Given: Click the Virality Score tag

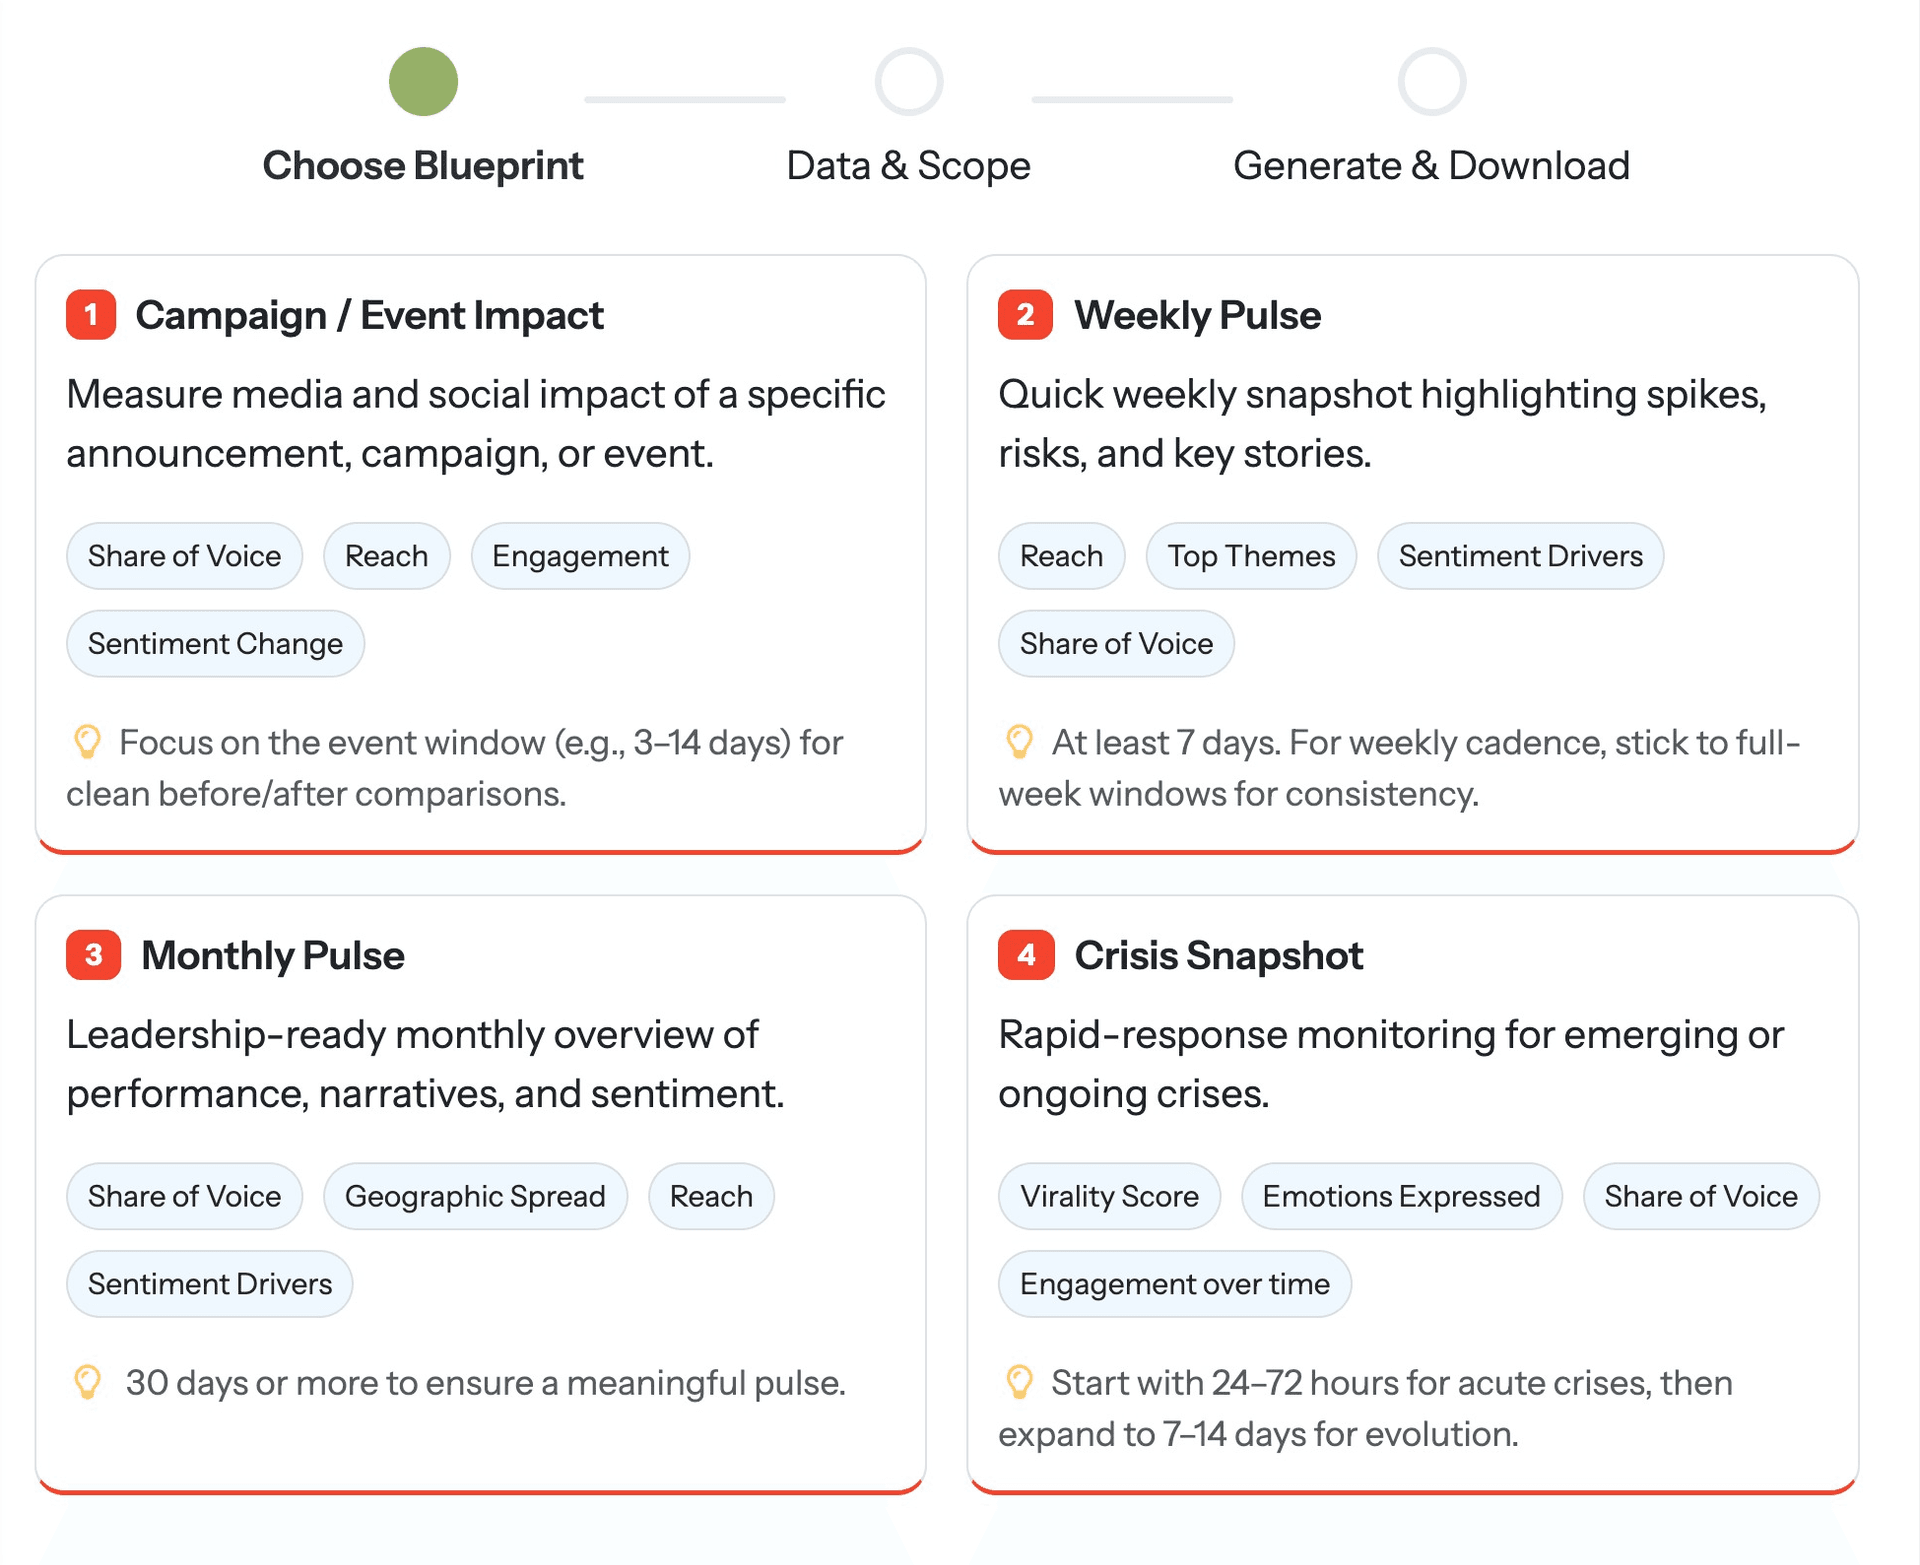Looking at the screenshot, I should (1109, 1196).
